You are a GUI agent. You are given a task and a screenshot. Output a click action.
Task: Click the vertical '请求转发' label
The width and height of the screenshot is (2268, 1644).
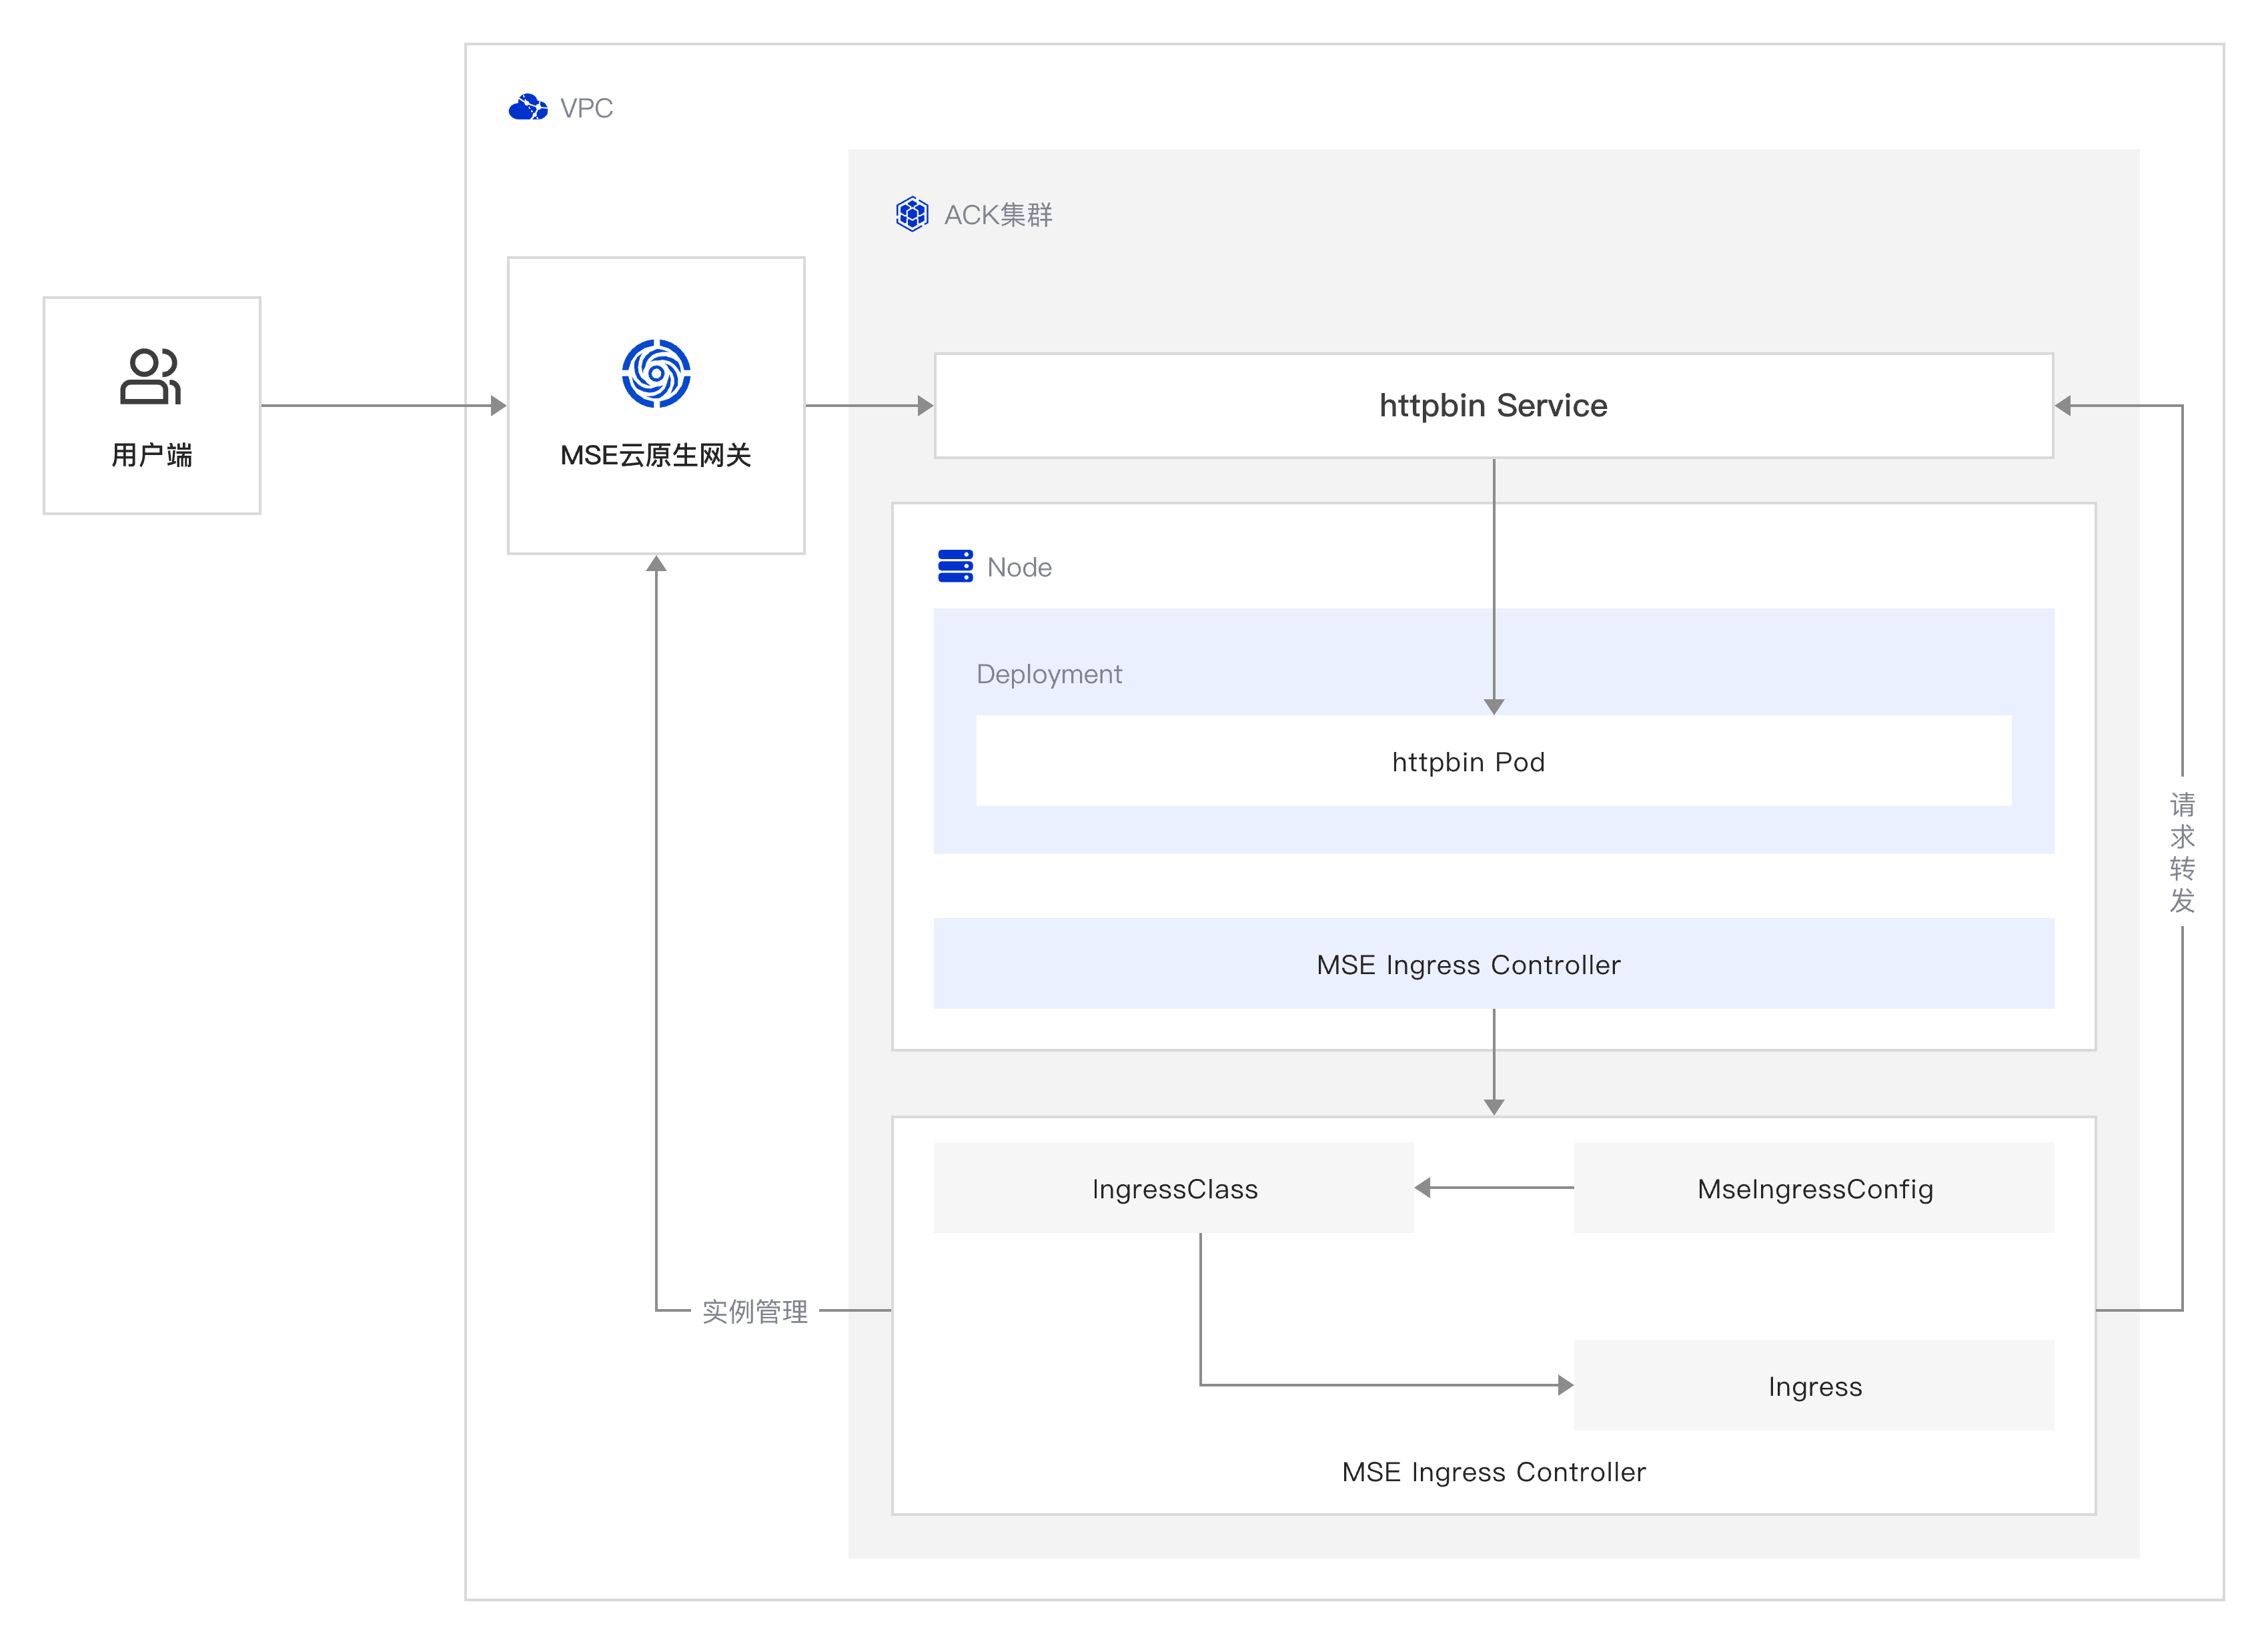tap(2182, 852)
